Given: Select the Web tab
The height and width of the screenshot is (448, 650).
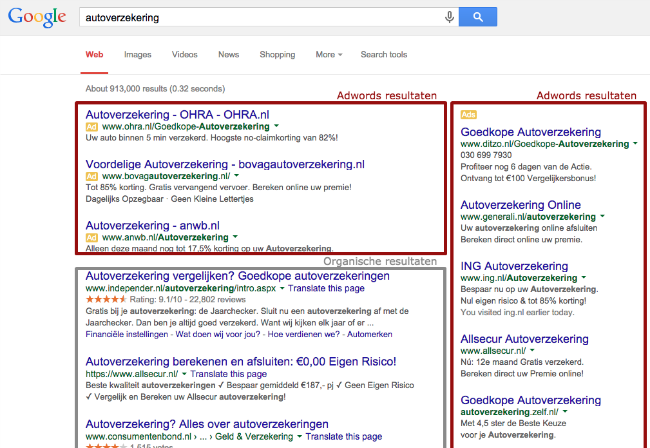Looking at the screenshot, I should (x=94, y=54).
